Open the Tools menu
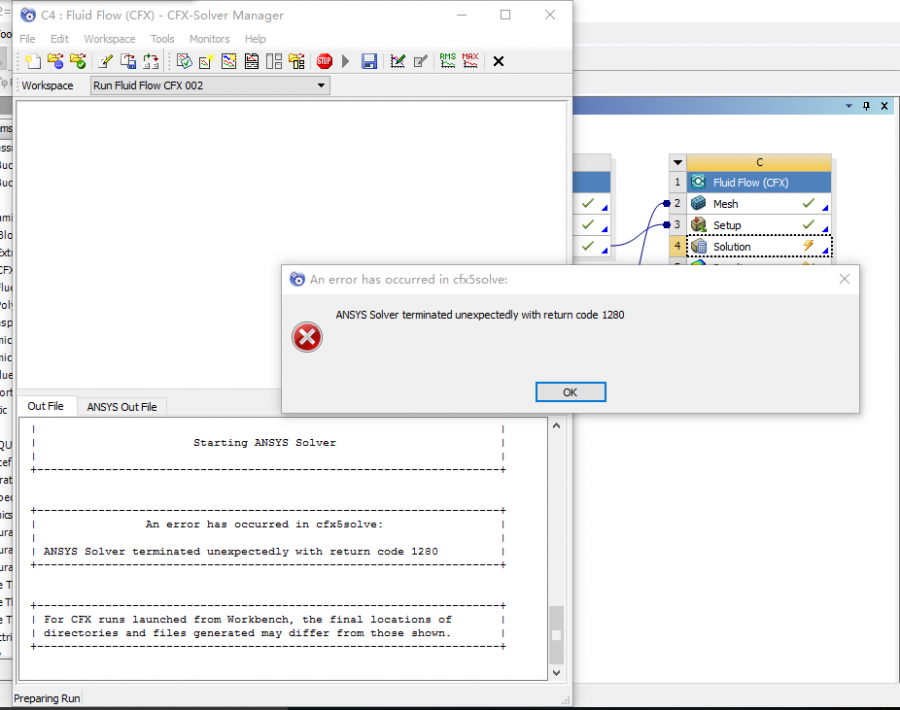Viewport: 900px width, 710px height. point(162,39)
